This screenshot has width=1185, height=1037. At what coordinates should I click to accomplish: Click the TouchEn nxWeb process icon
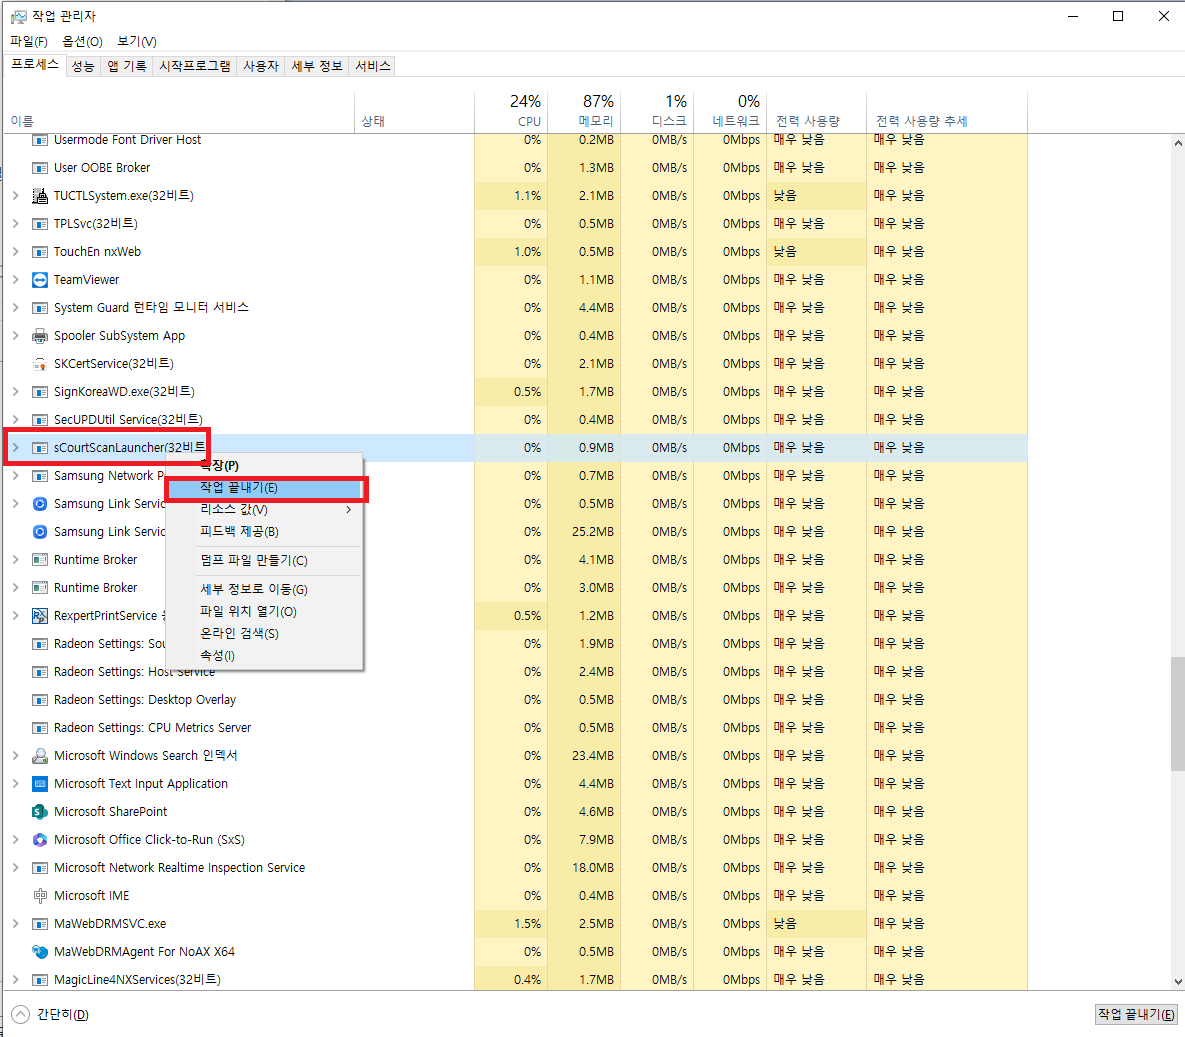pyautogui.click(x=40, y=252)
